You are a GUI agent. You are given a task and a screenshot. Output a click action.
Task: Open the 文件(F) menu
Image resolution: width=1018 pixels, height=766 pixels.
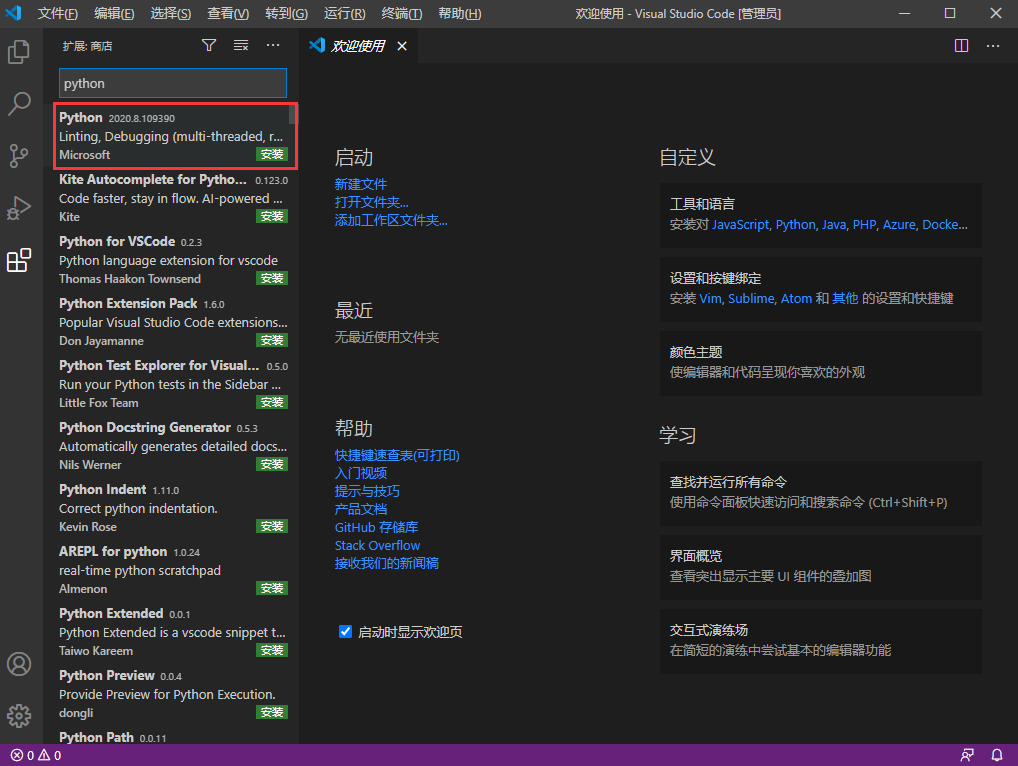58,14
